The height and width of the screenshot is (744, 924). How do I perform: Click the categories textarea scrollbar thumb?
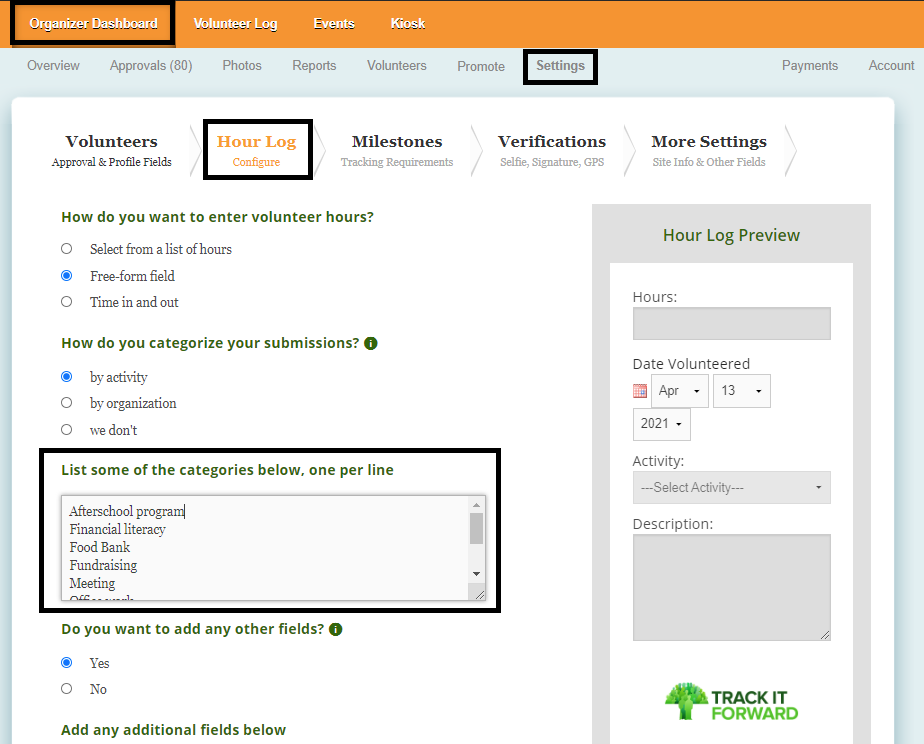(476, 528)
